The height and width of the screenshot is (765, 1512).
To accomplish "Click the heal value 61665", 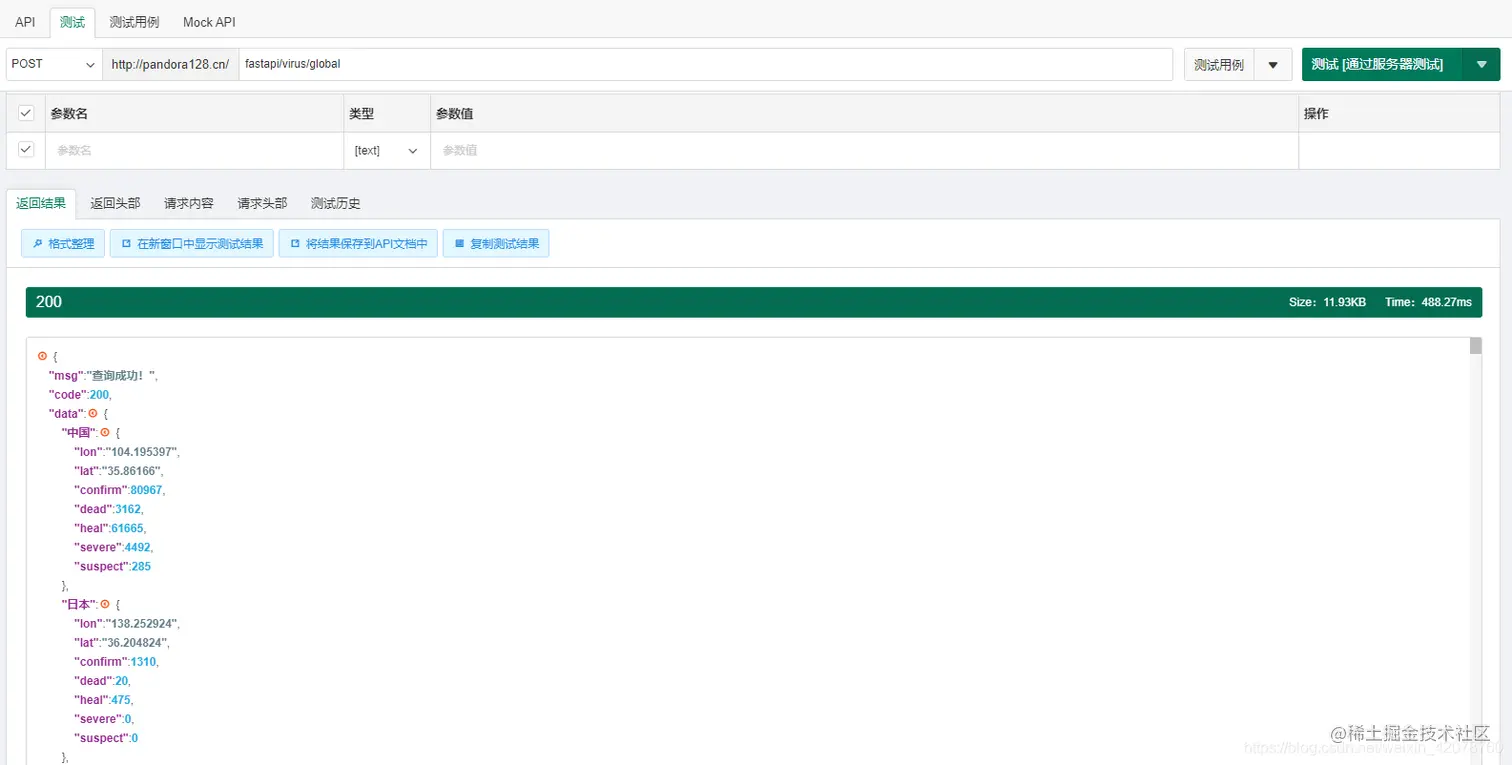I will point(128,527).
